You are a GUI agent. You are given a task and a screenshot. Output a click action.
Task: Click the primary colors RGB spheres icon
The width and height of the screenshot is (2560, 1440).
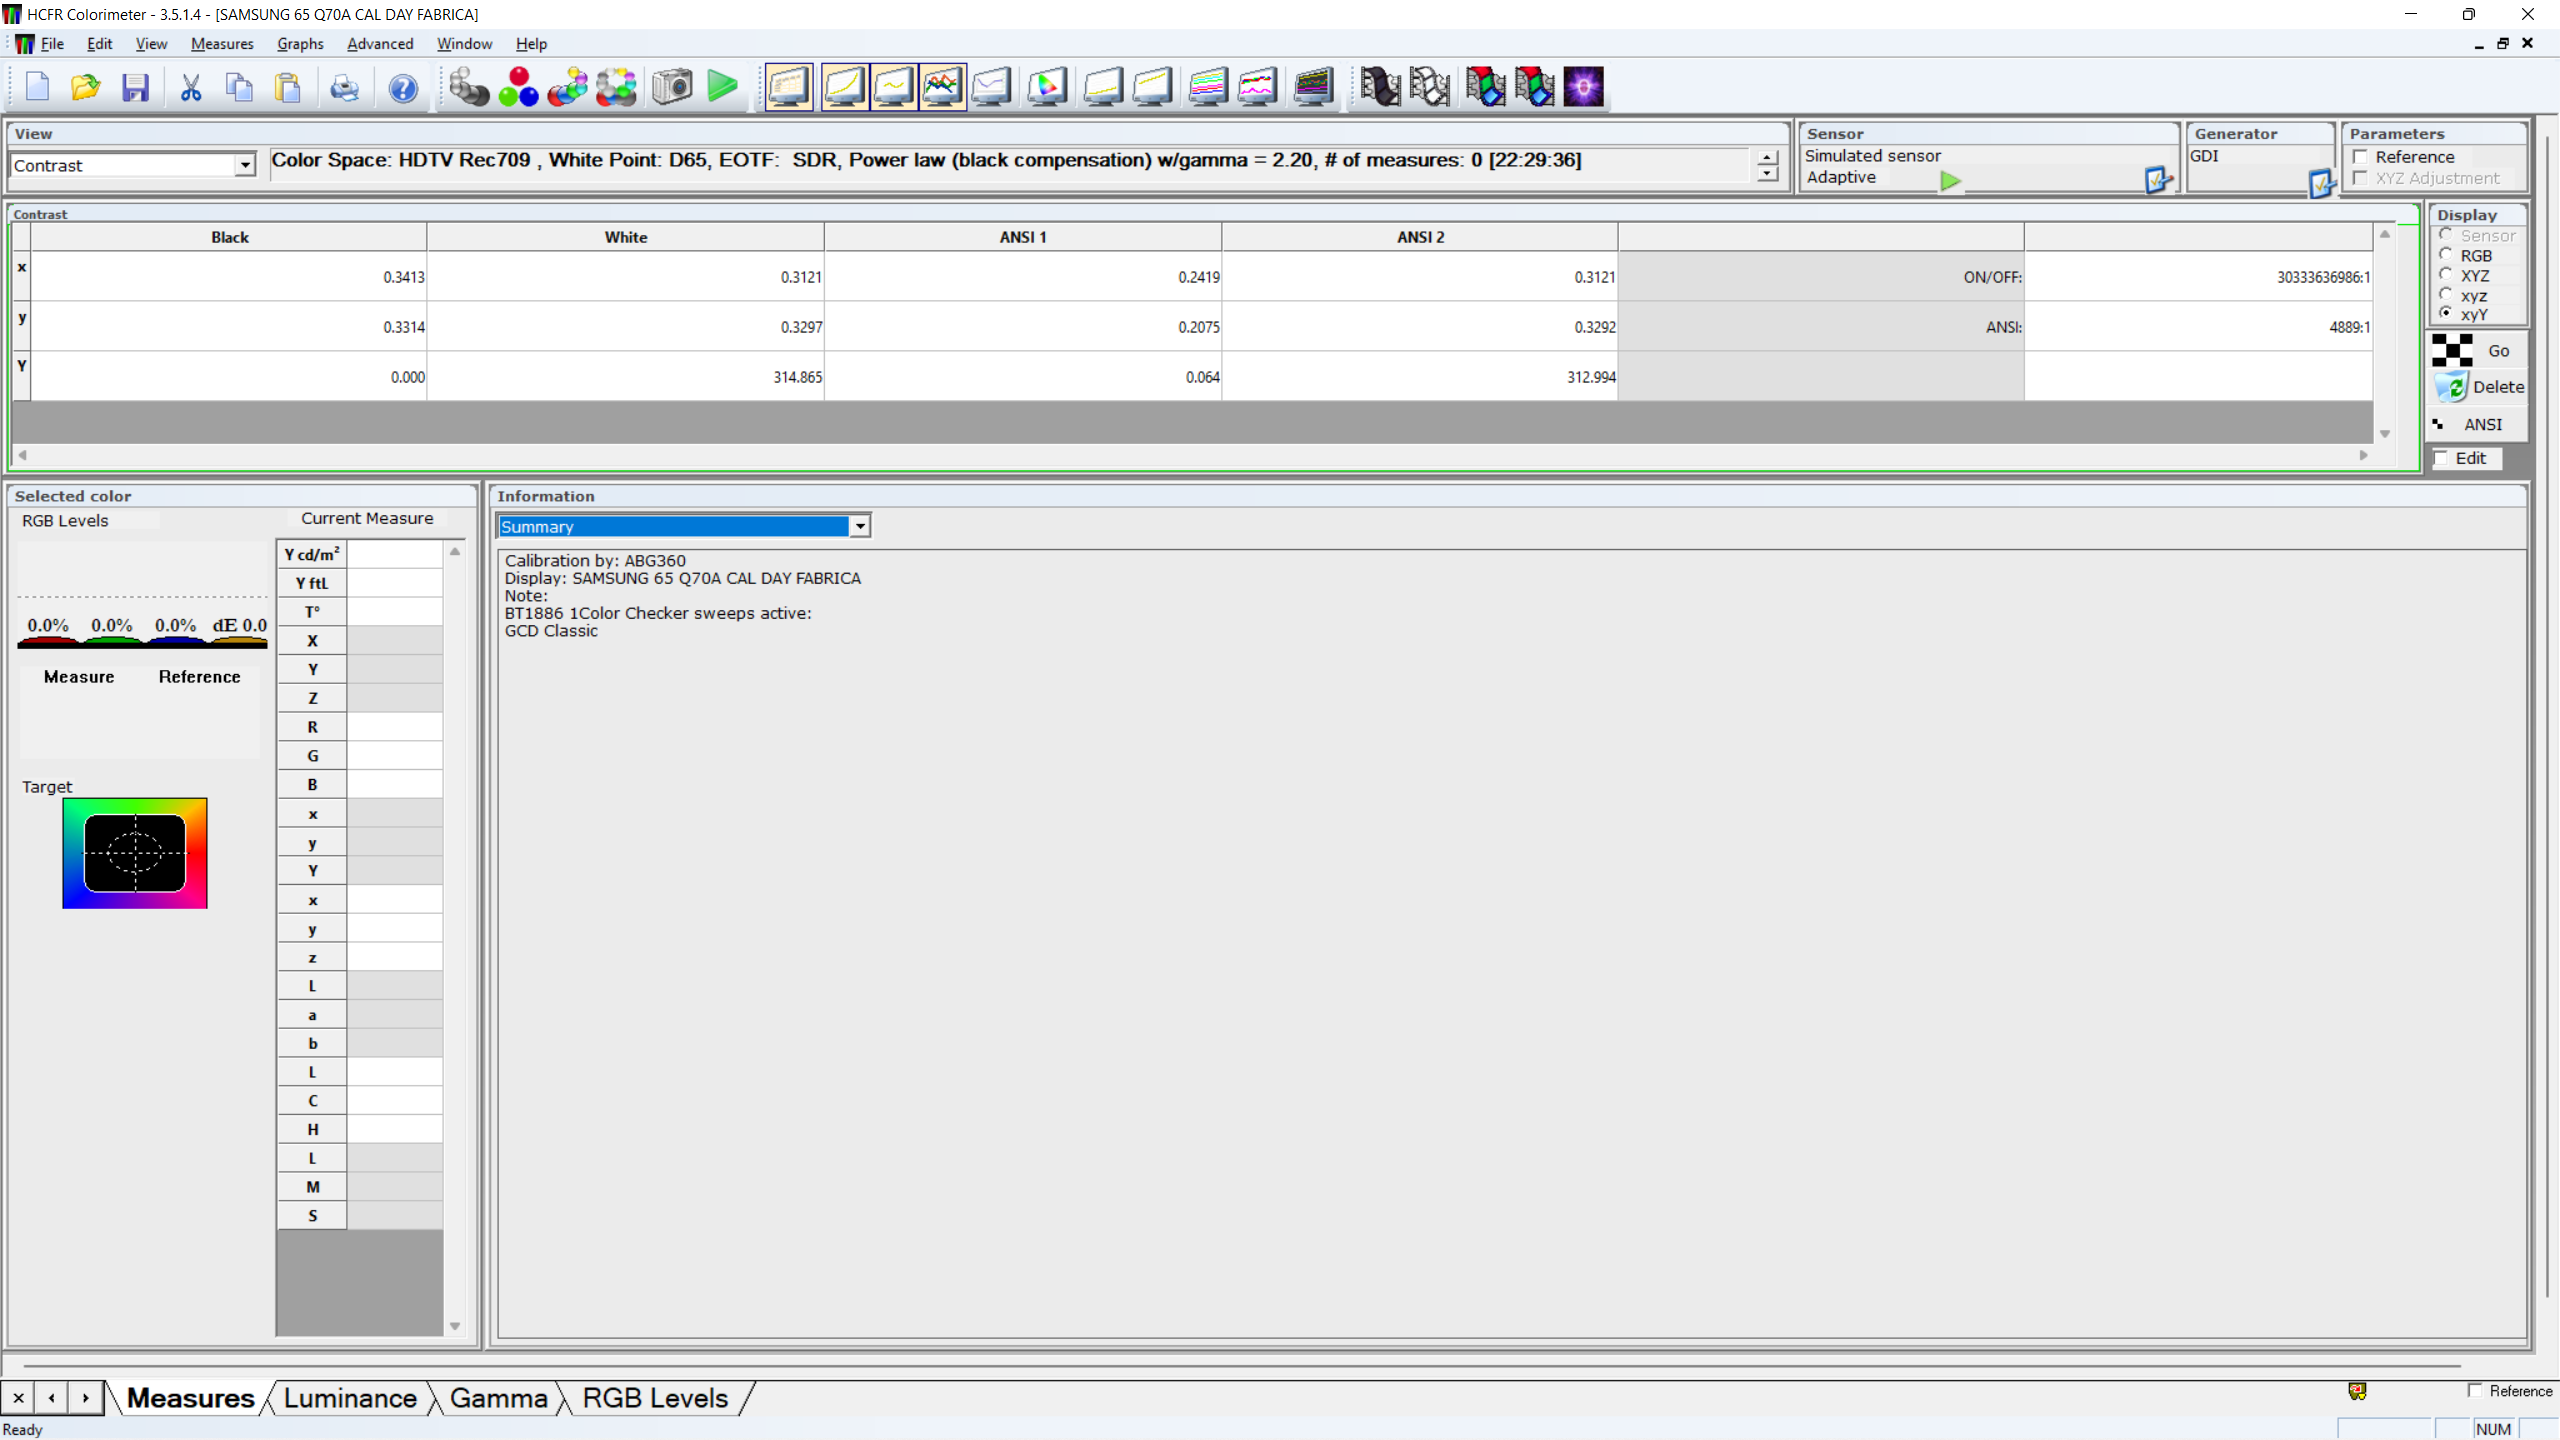click(518, 88)
